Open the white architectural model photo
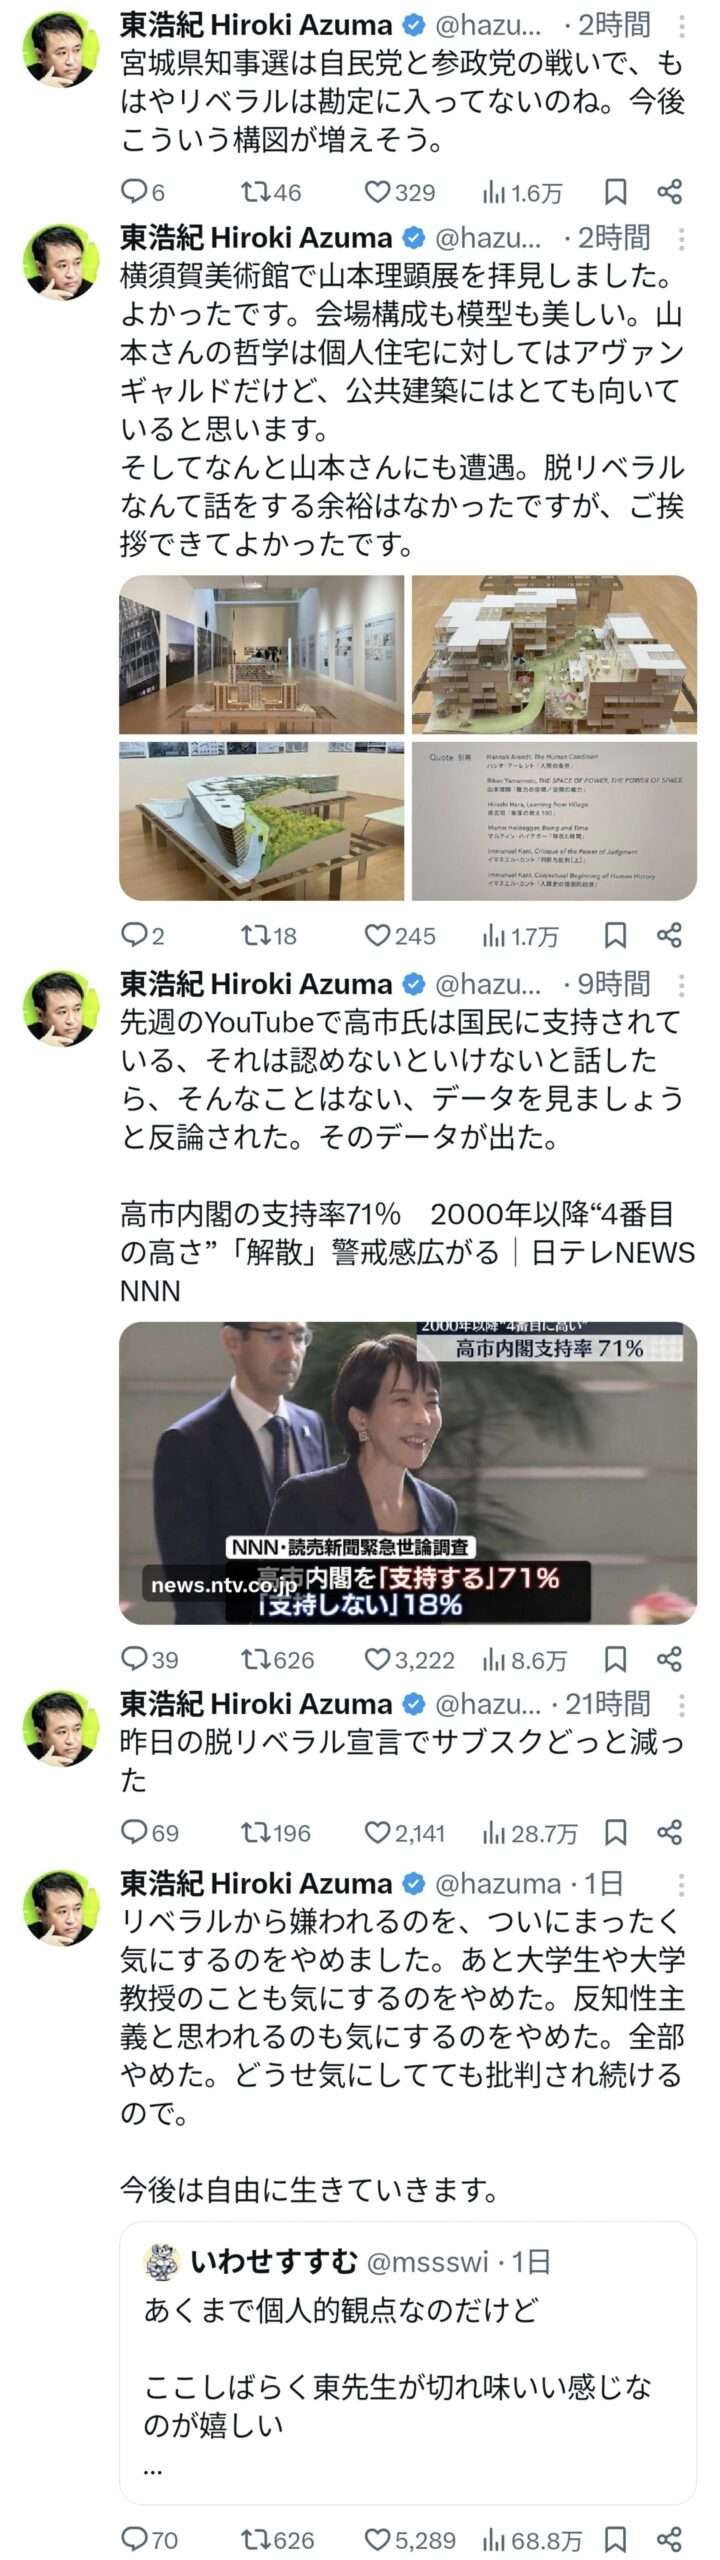 (554, 654)
